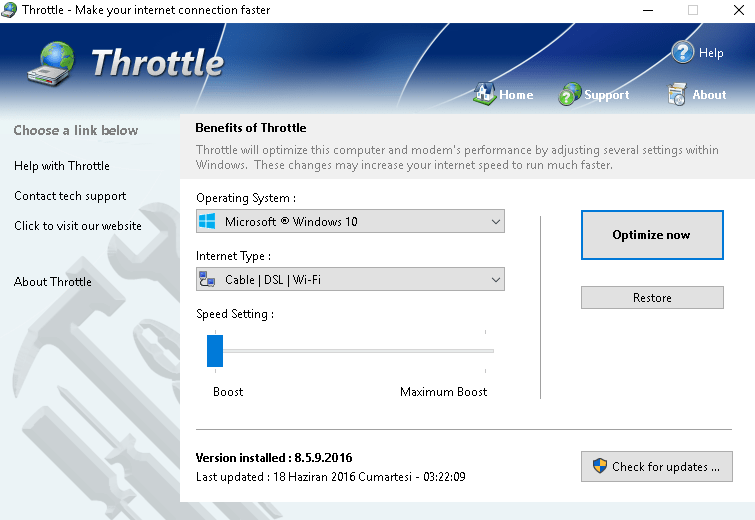Click the shield icon on Check for updates

pyautogui.click(x=599, y=466)
